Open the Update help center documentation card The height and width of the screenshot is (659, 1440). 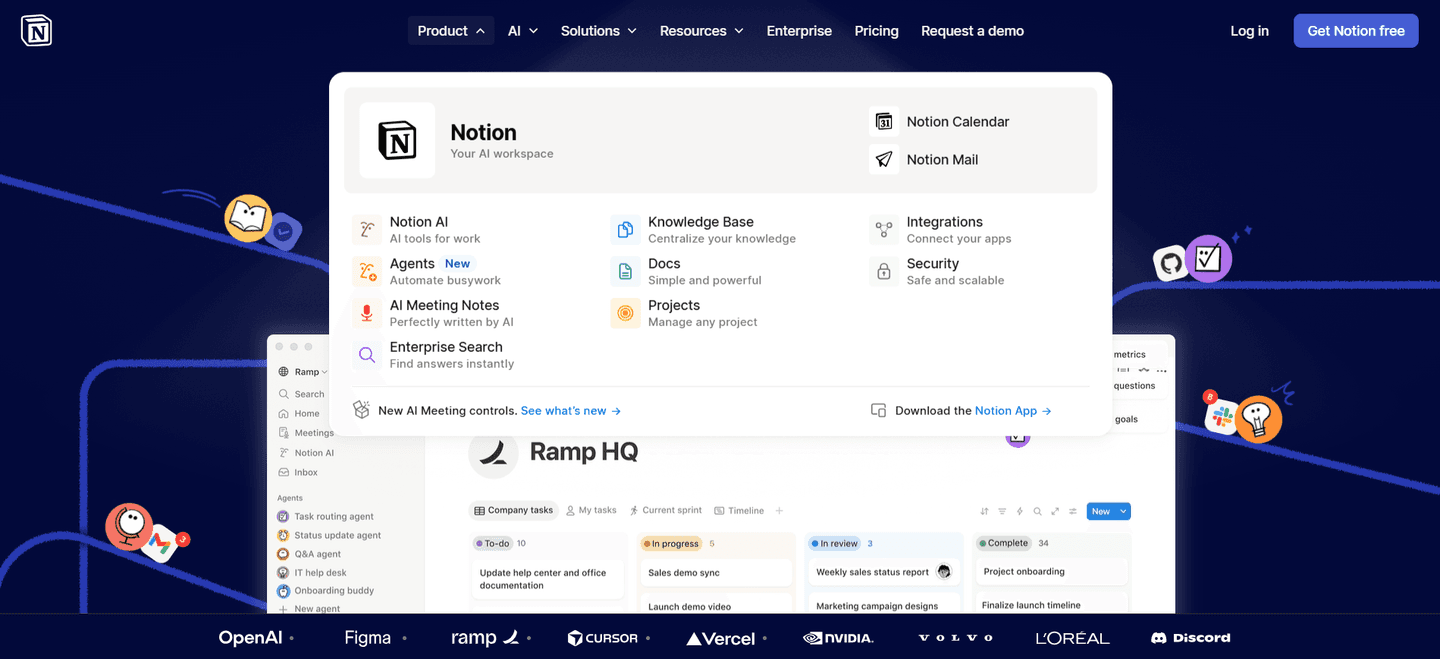548,579
